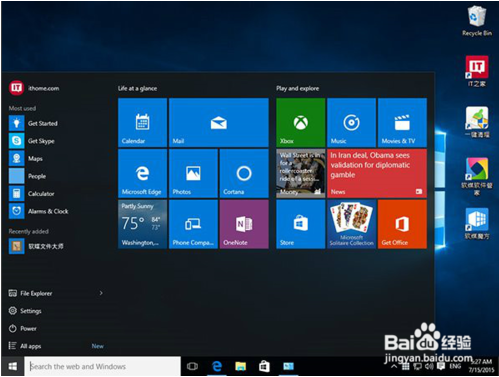Open the Get Office tile
Viewport: 499px width, 377px height.
402,224
